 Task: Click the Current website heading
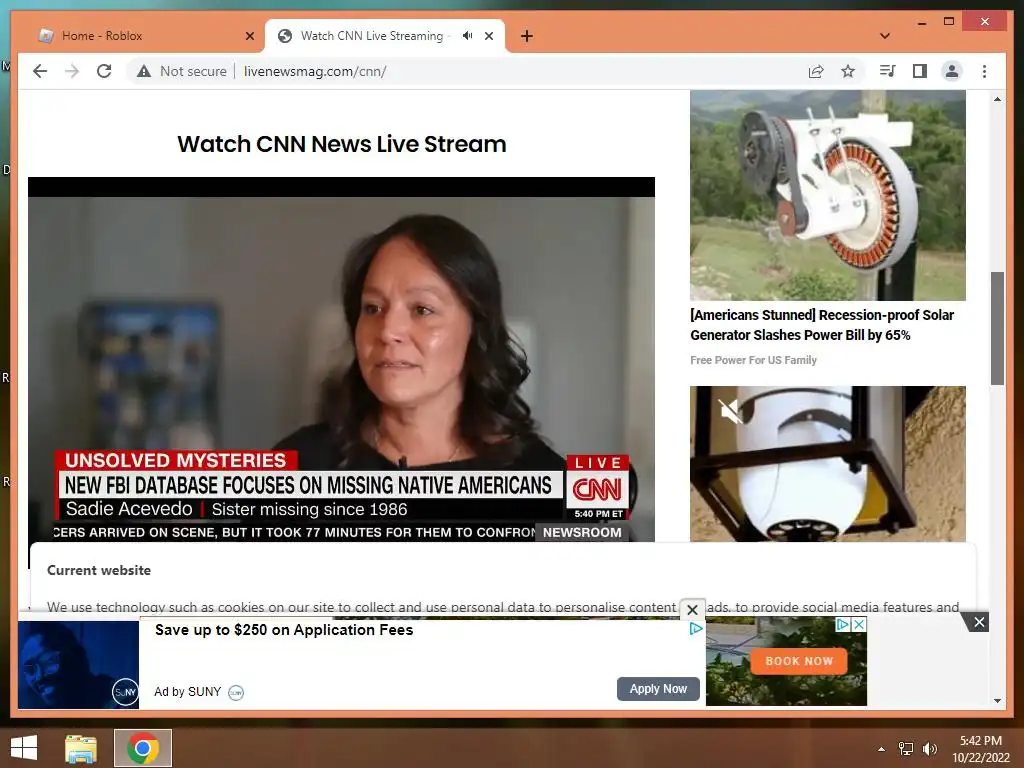pos(99,570)
